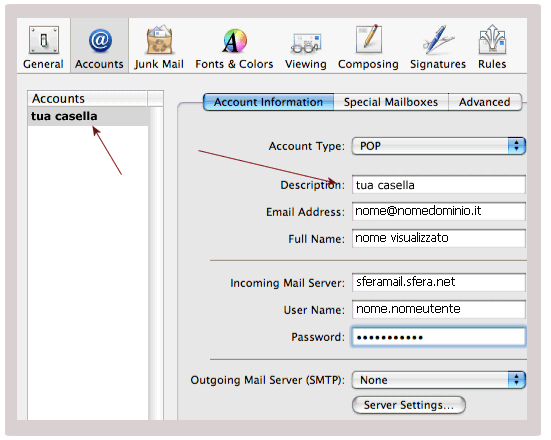
Task: Switch to the Advanced tab
Action: pos(485,102)
